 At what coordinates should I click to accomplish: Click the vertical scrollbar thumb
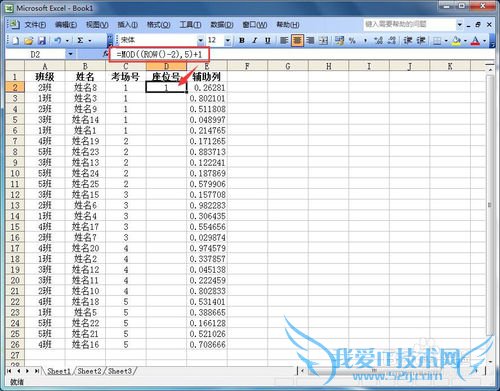click(x=489, y=205)
